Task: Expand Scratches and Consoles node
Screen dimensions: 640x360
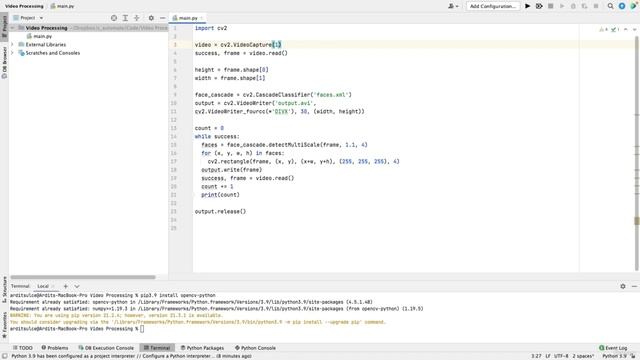Action: pos(12,53)
